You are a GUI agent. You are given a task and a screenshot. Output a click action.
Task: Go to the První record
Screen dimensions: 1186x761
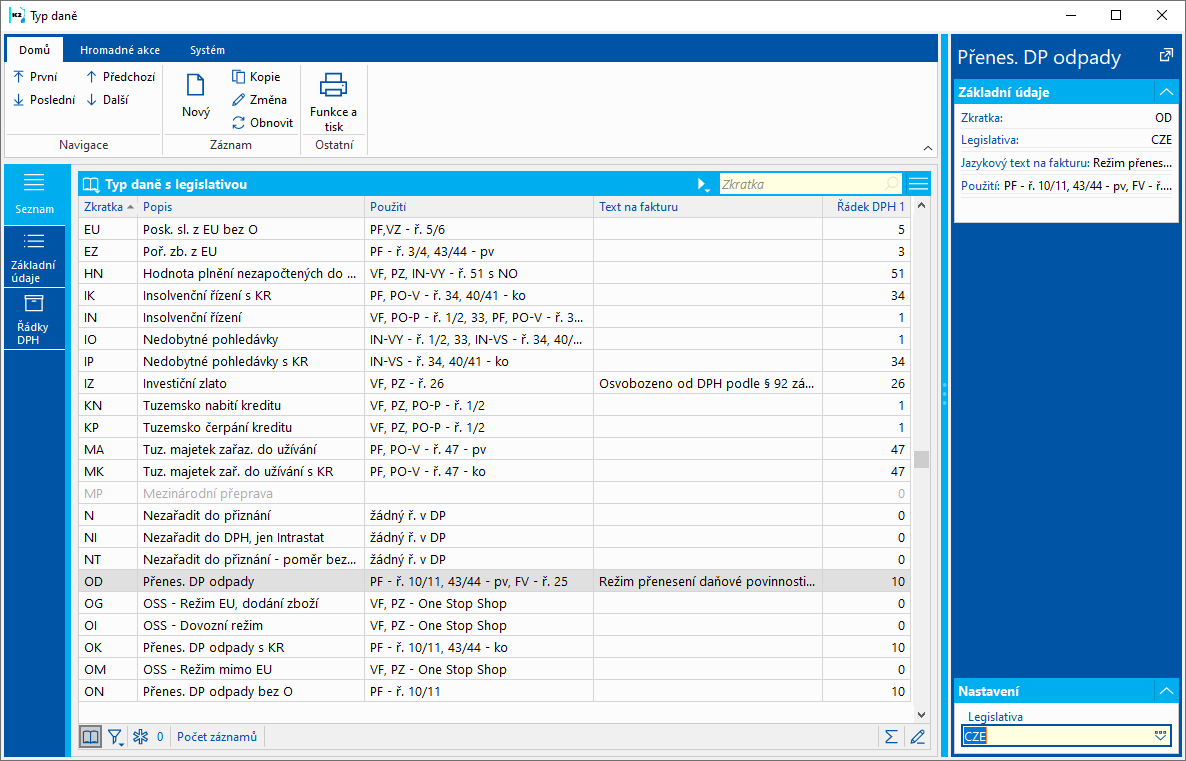pyautogui.click(x=35, y=76)
